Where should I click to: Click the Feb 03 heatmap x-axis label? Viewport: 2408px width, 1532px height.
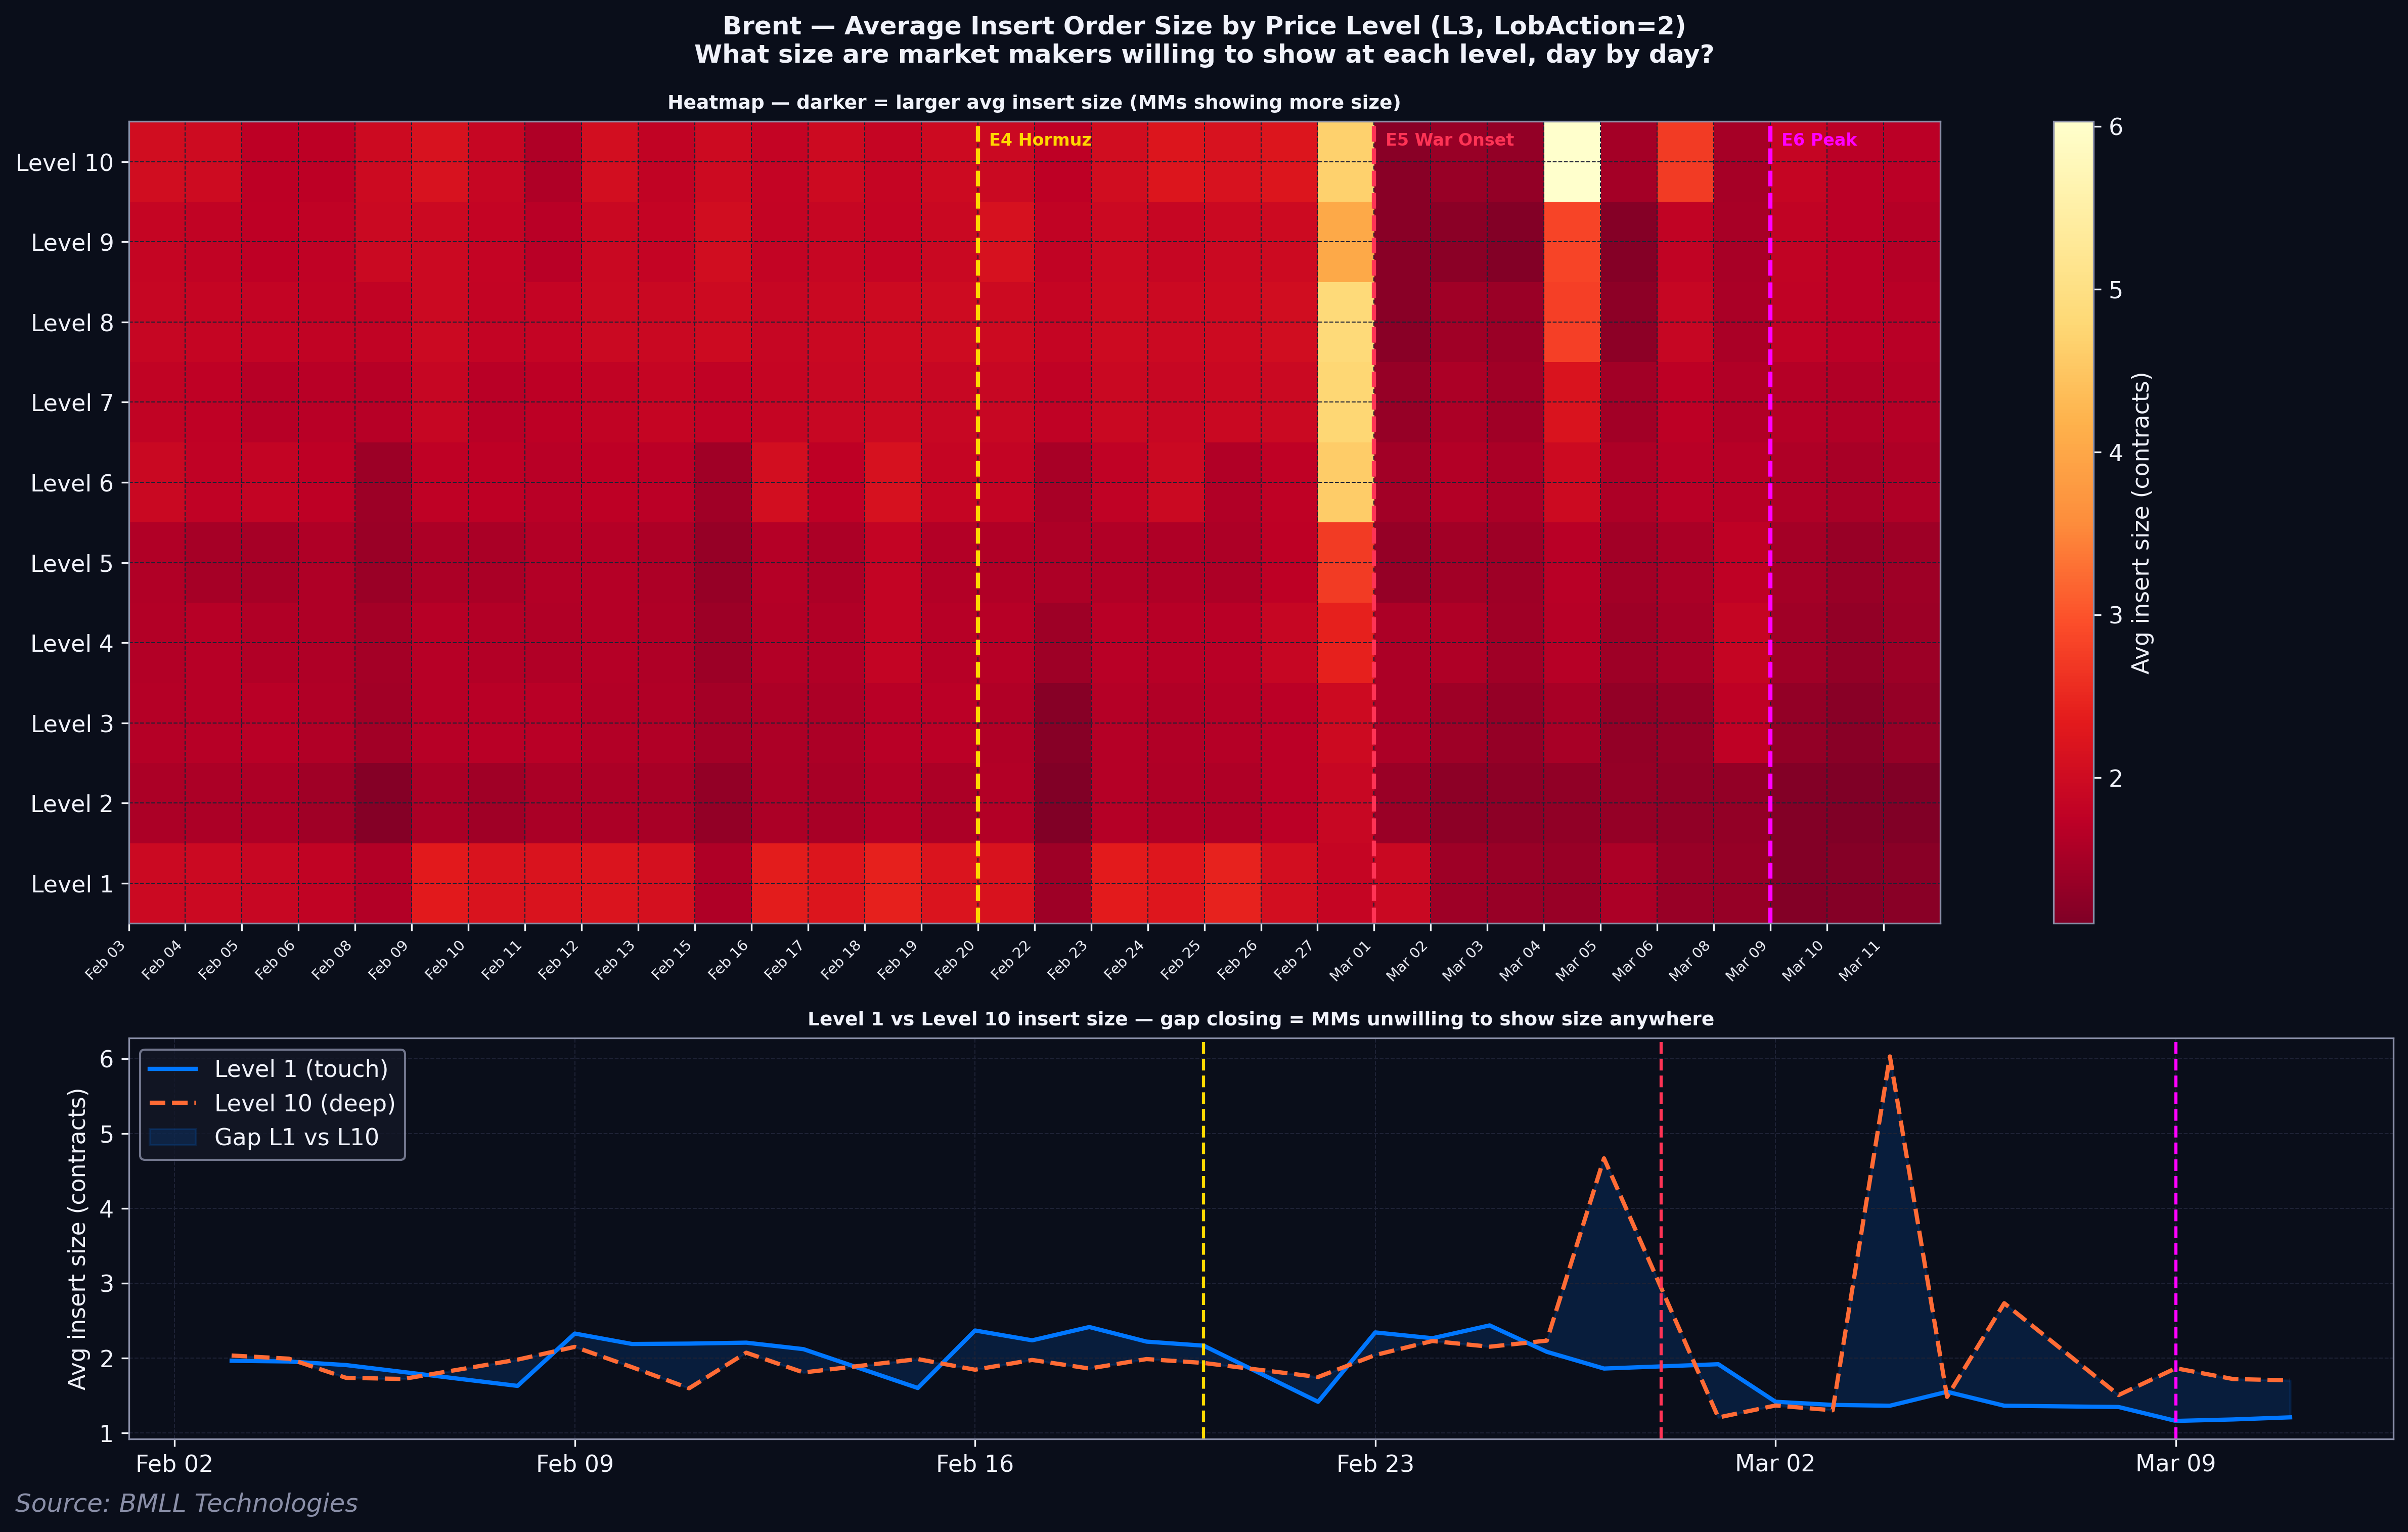coord(105,960)
